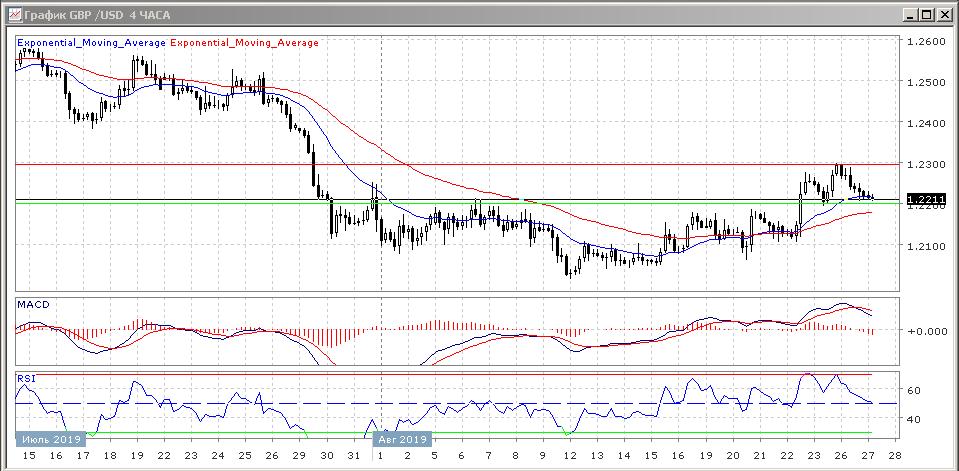Click the MACD indicator panel label
Image resolution: width=959 pixels, height=471 pixels.
(x=33, y=304)
